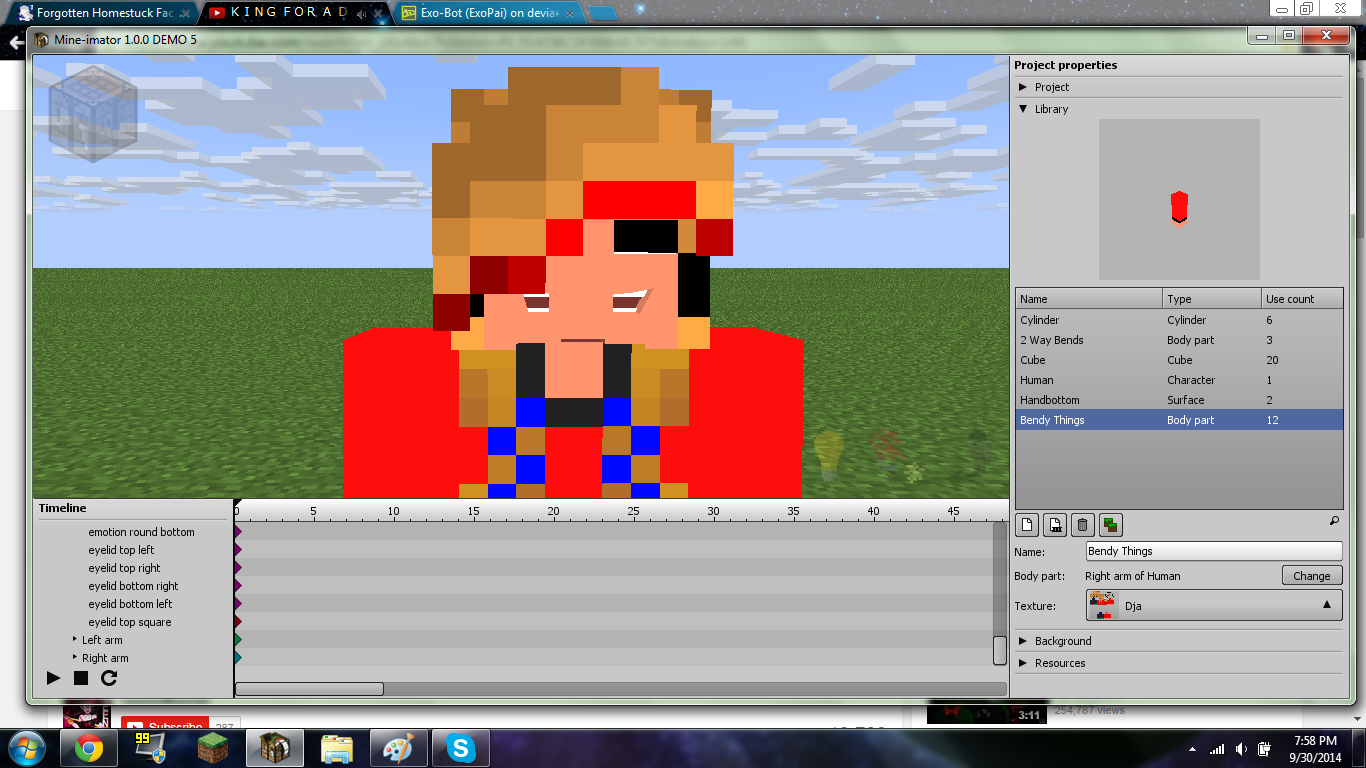Select emotion round bottom in the timeline
The height and width of the screenshot is (768, 1366).
click(x=141, y=532)
